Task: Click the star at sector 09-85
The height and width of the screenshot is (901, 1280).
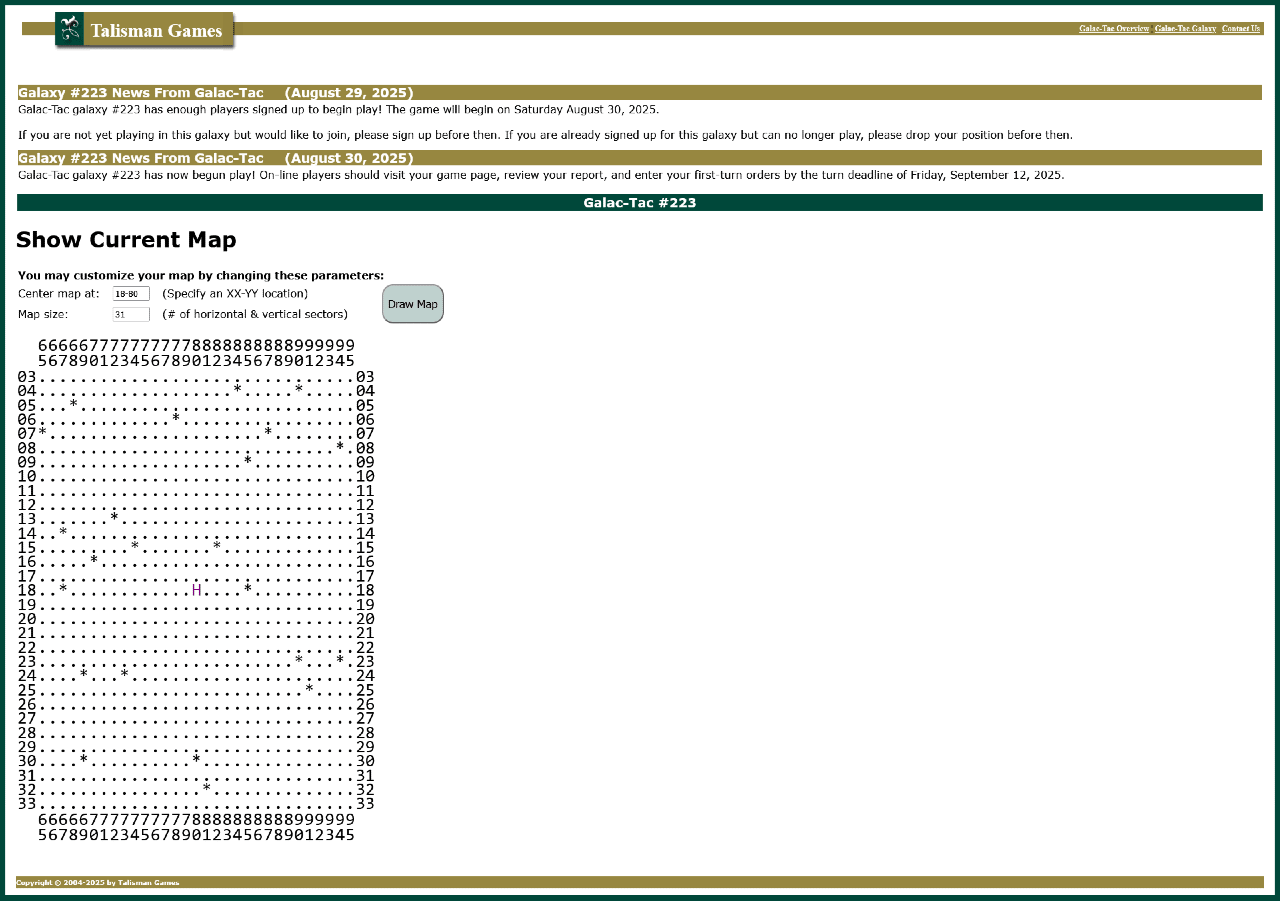Action: (248, 463)
